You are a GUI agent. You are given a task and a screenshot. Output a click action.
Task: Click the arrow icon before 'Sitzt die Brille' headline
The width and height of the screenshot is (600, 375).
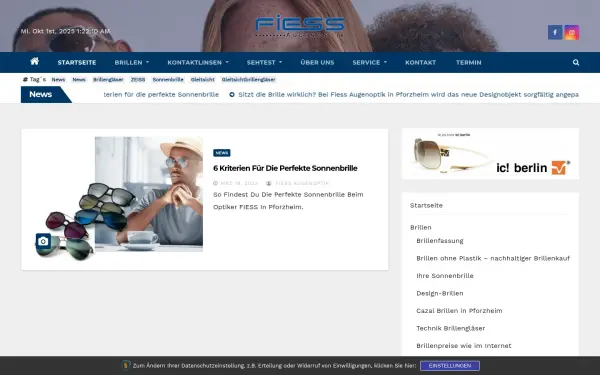pyautogui.click(x=232, y=95)
